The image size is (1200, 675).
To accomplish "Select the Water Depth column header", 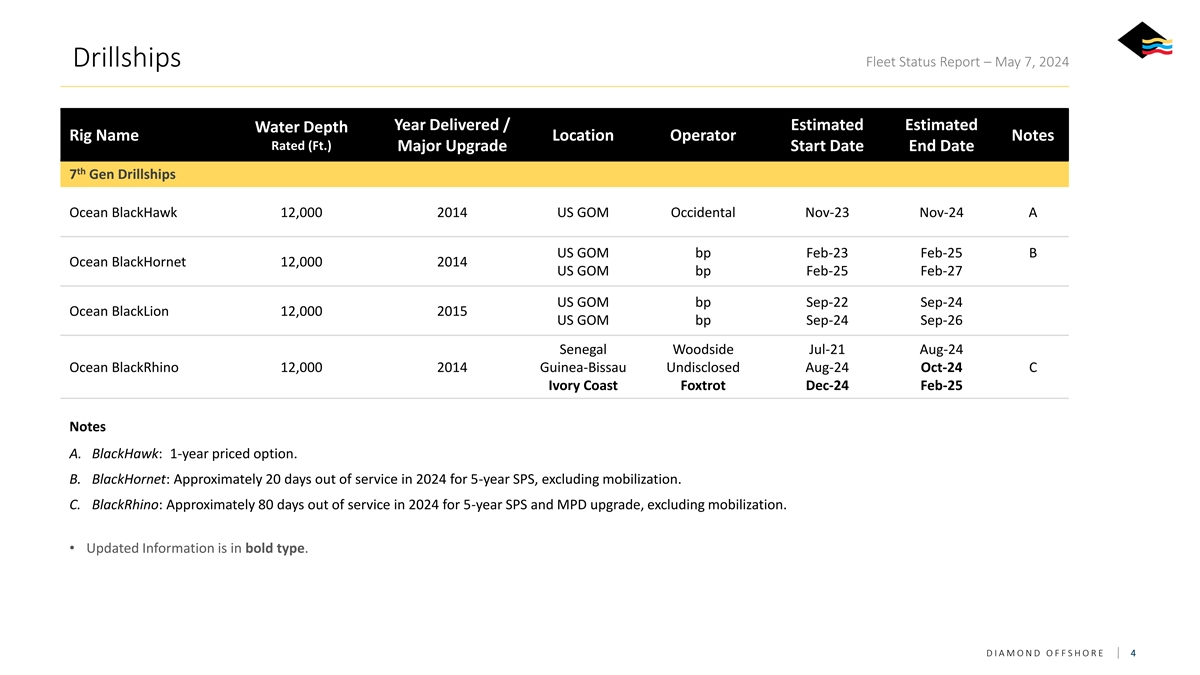I will click(x=301, y=135).
